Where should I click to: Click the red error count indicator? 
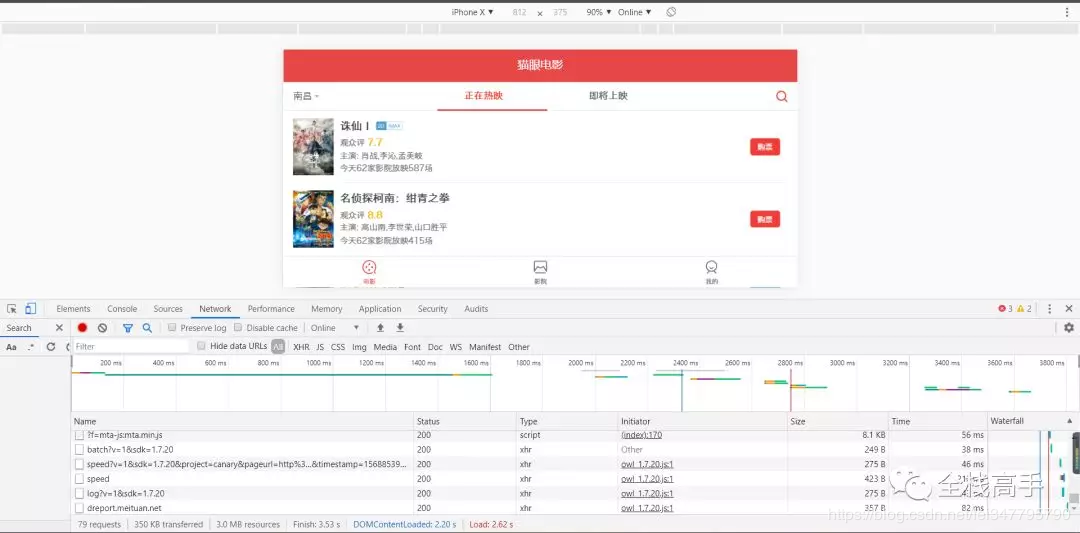pos(1005,309)
